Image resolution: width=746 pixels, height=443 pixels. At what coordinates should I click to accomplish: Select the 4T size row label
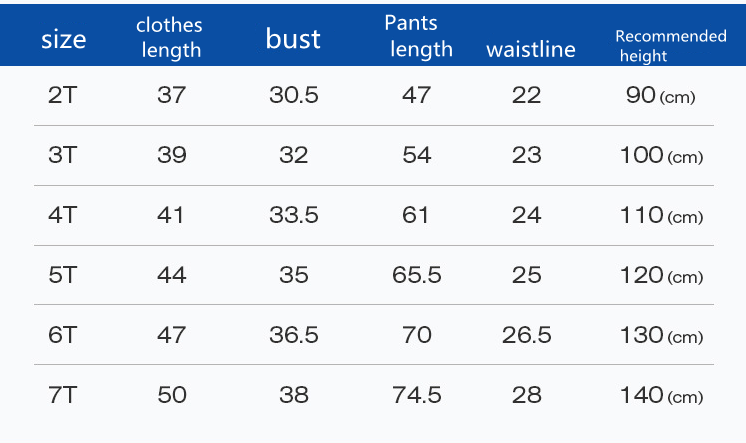coord(63,215)
